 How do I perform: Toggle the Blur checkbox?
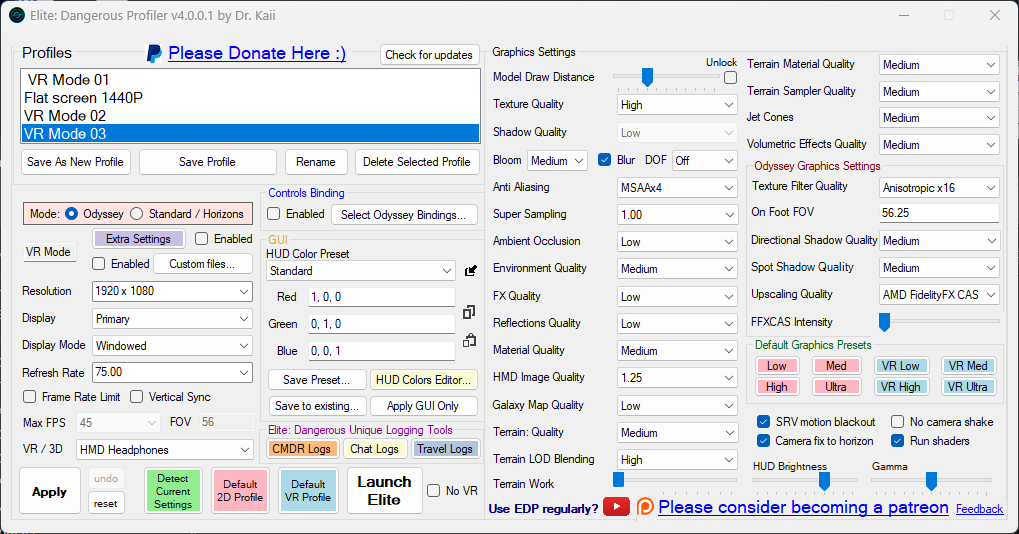pos(604,160)
